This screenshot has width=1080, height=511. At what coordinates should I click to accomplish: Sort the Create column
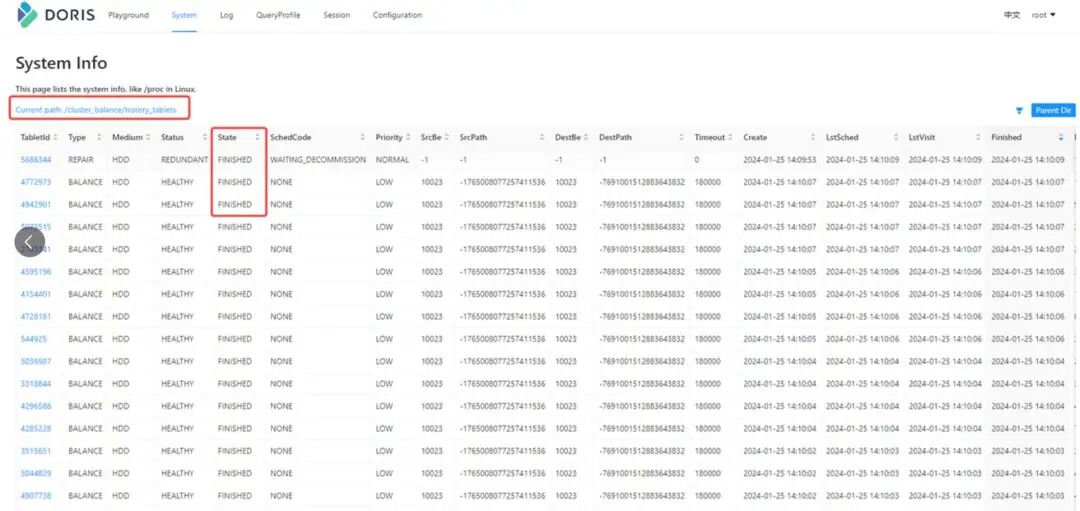point(813,138)
